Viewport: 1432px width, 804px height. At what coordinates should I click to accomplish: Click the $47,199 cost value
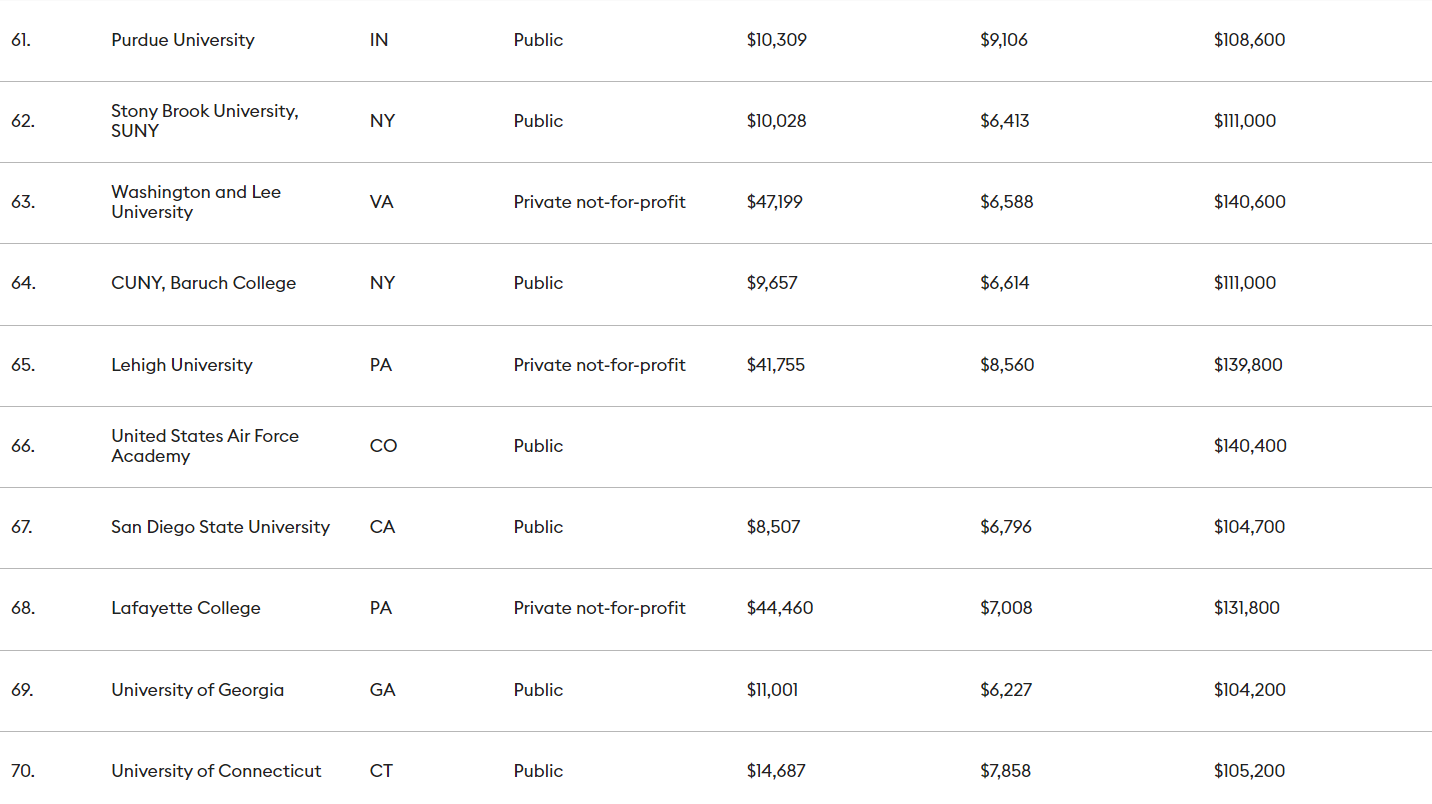coord(774,202)
